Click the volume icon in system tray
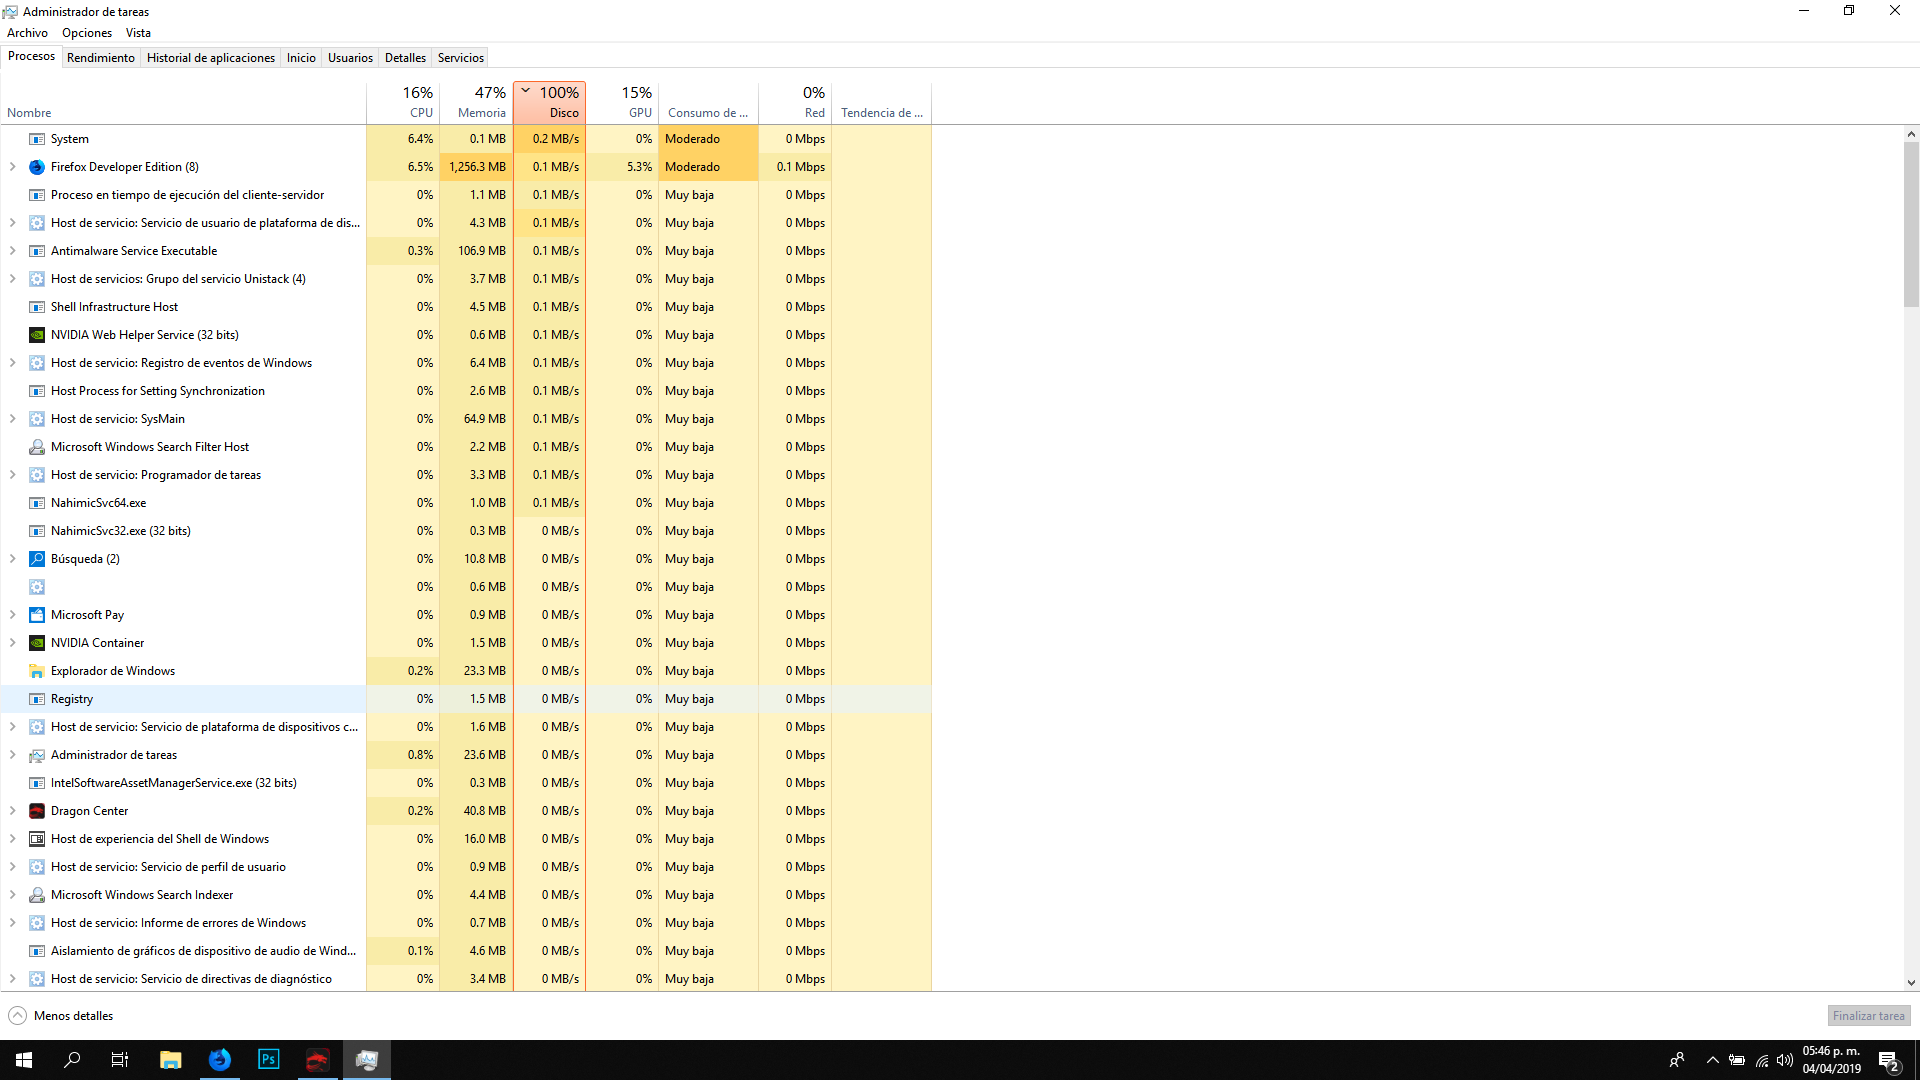The image size is (1920, 1080). (x=1785, y=1060)
